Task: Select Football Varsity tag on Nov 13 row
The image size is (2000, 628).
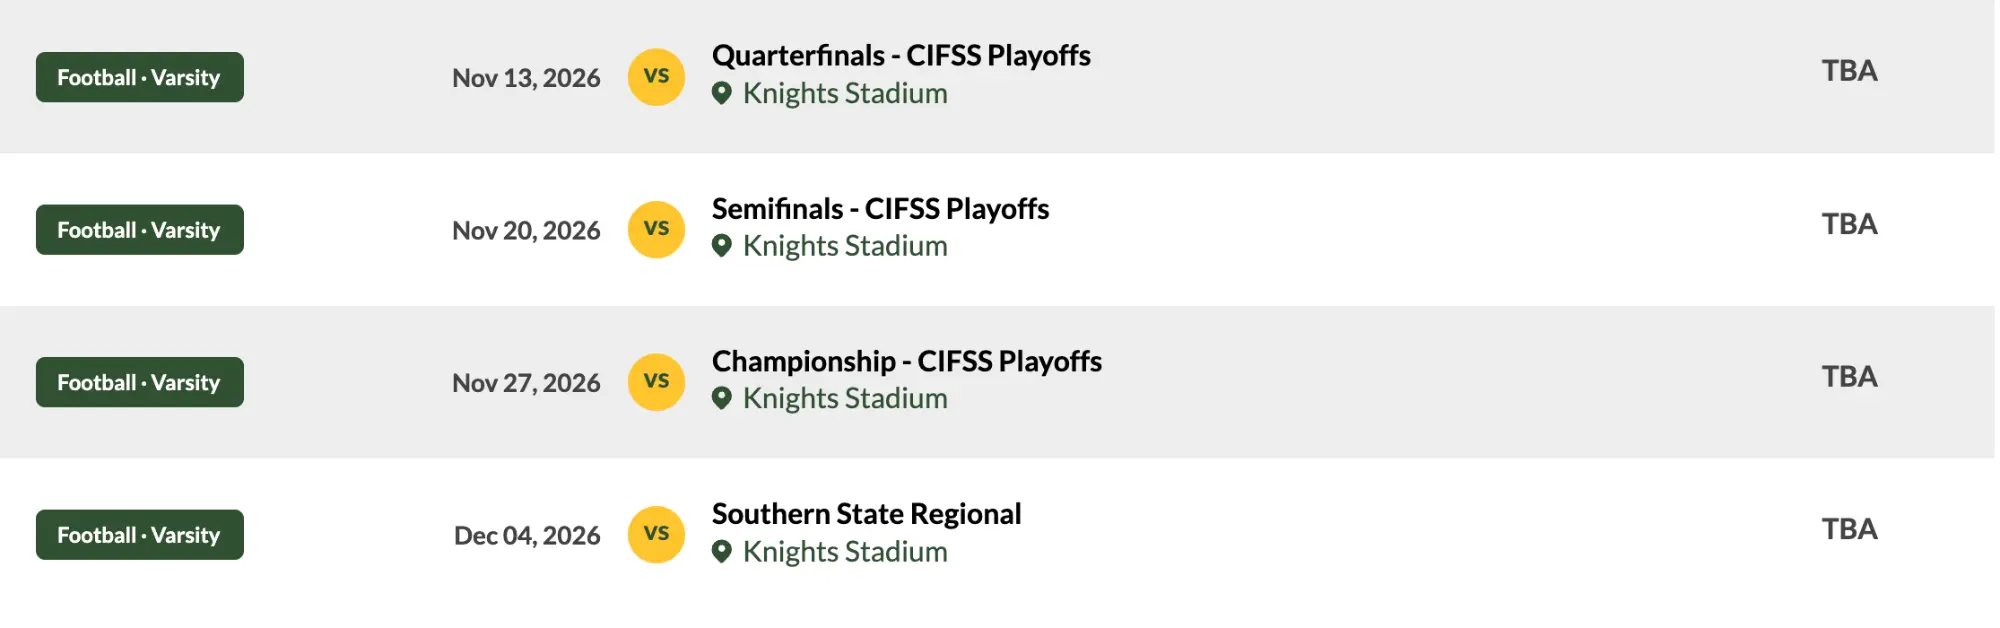Action: [140, 77]
